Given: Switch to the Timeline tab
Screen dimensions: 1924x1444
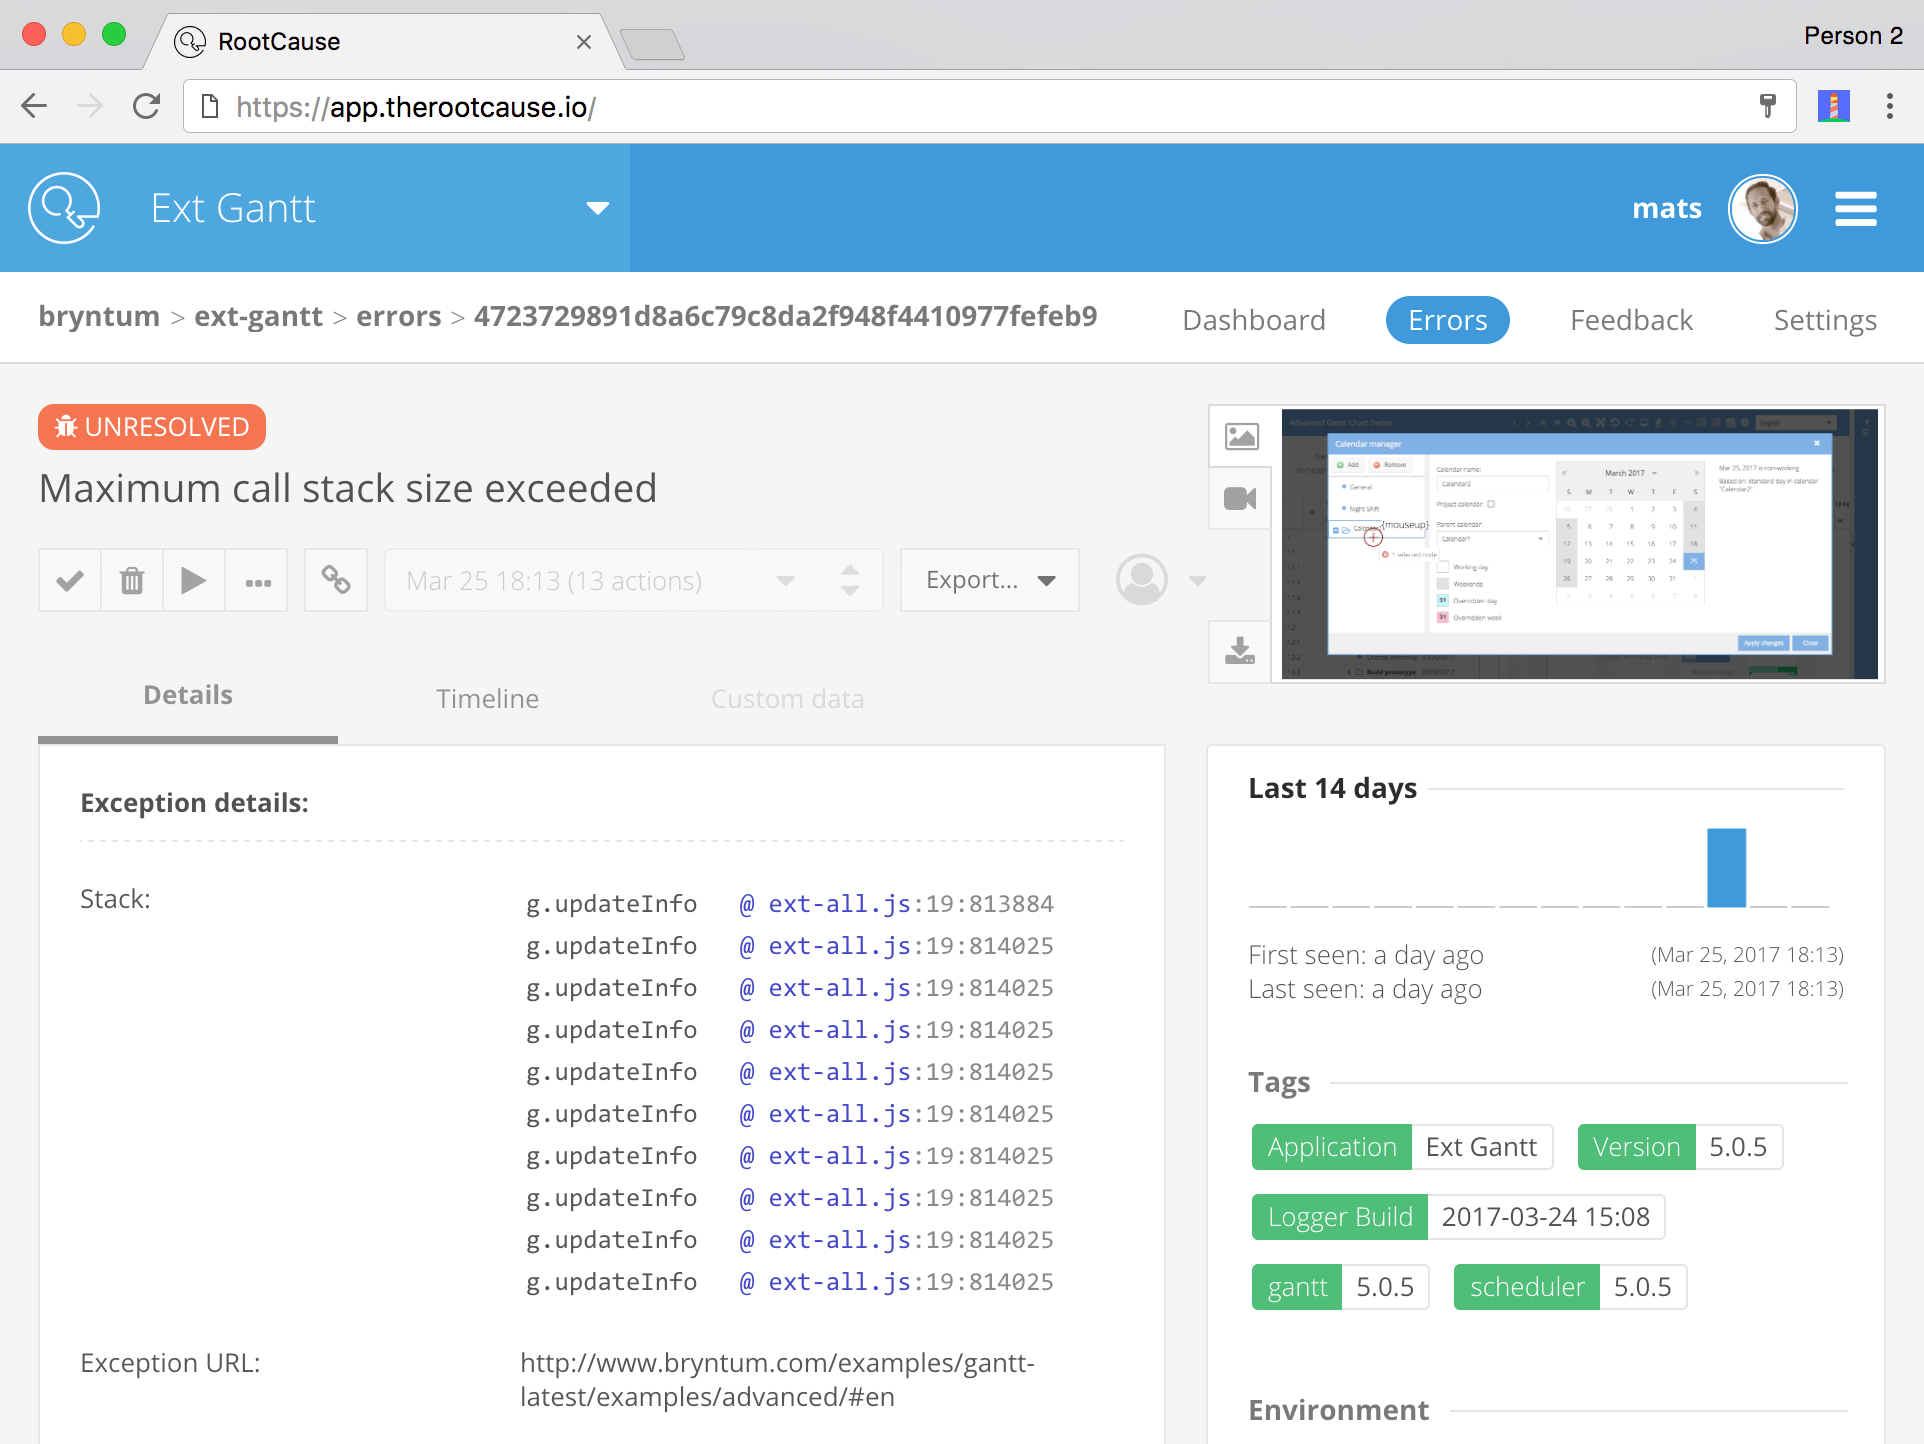Looking at the screenshot, I should coord(487,696).
